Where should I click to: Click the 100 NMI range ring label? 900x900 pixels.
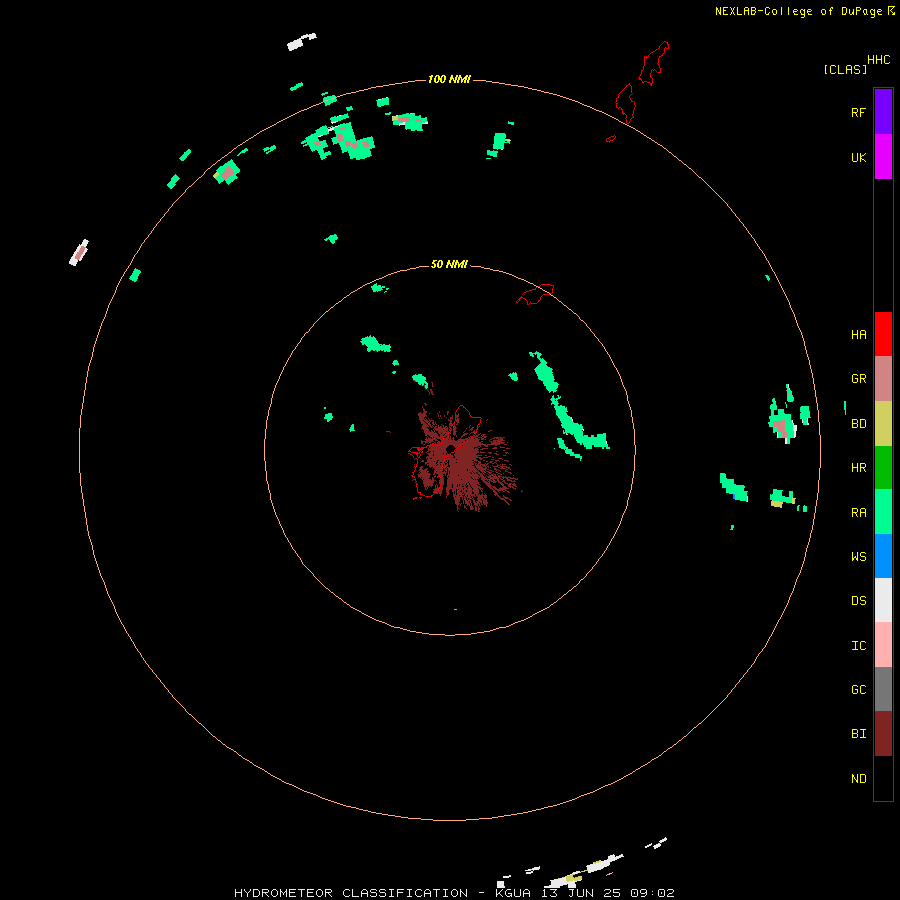click(449, 79)
